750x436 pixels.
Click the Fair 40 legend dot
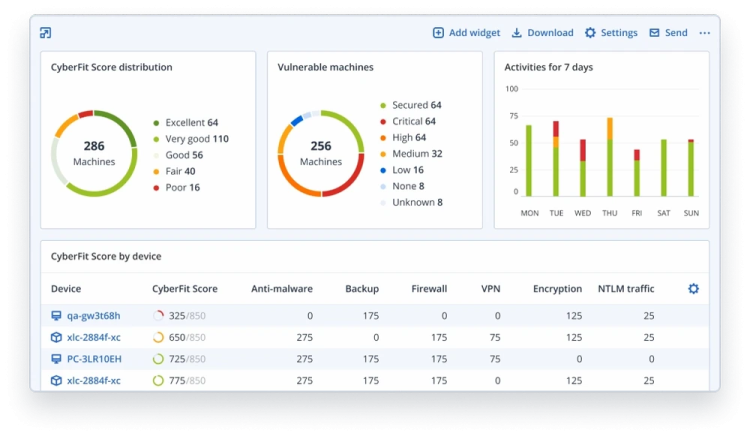click(156, 172)
